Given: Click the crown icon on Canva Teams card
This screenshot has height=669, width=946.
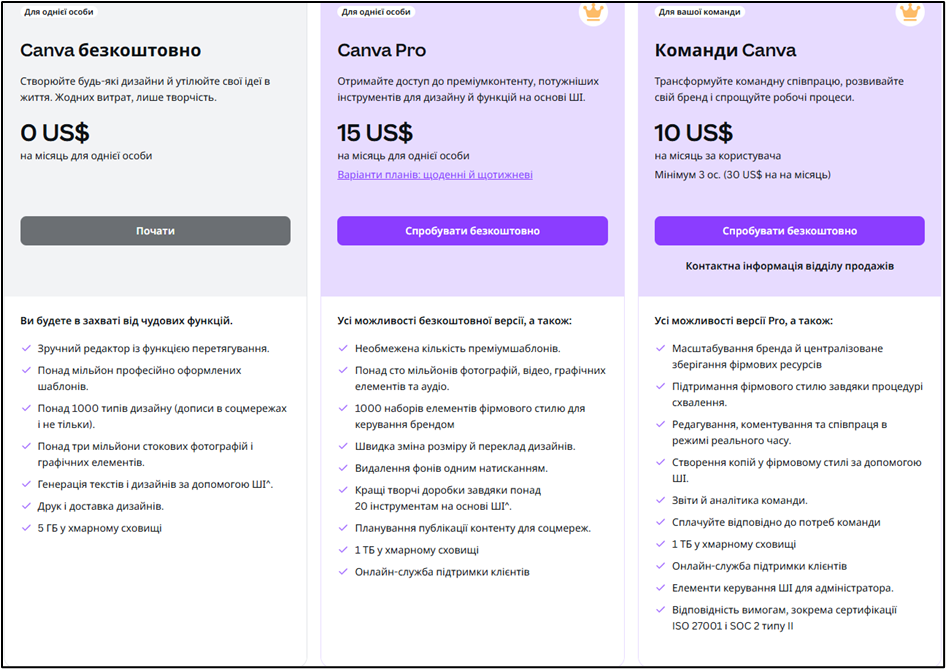Looking at the screenshot, I should pyautogui.click(x=909, y=14).
